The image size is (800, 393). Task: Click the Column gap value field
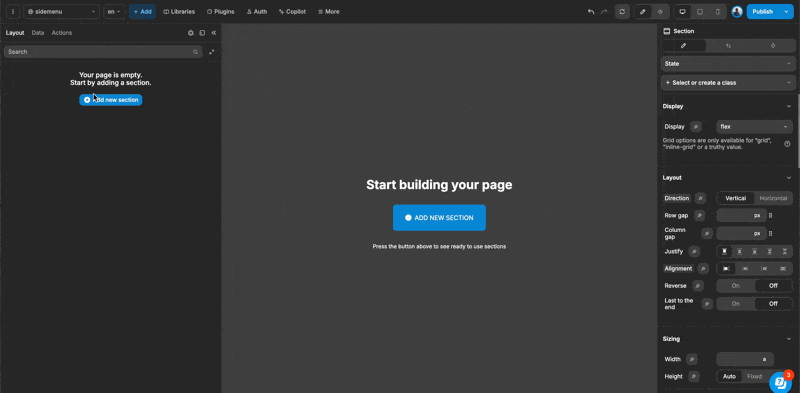pos(741,233)
